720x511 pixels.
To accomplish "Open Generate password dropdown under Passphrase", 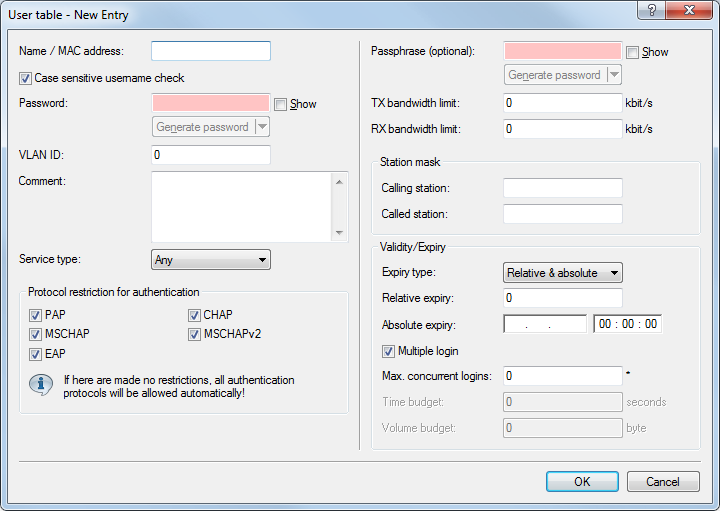I will [613, 75].
